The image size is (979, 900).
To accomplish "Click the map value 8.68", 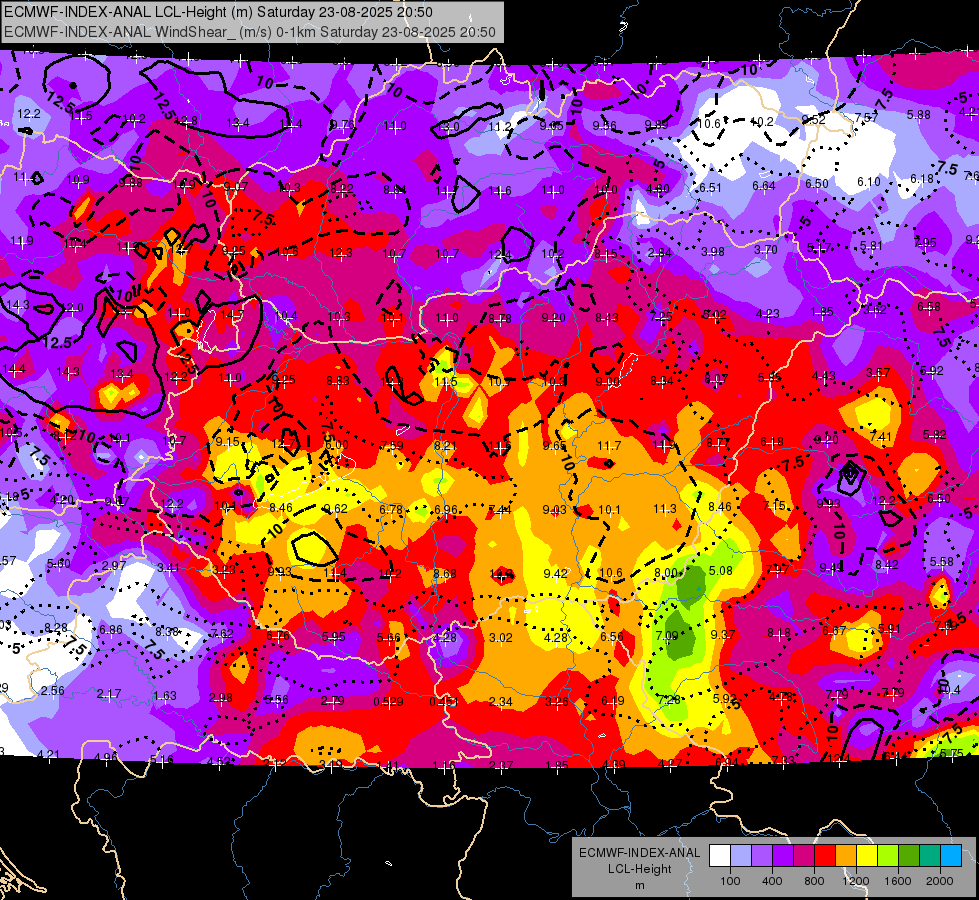I will coord(445,573).
